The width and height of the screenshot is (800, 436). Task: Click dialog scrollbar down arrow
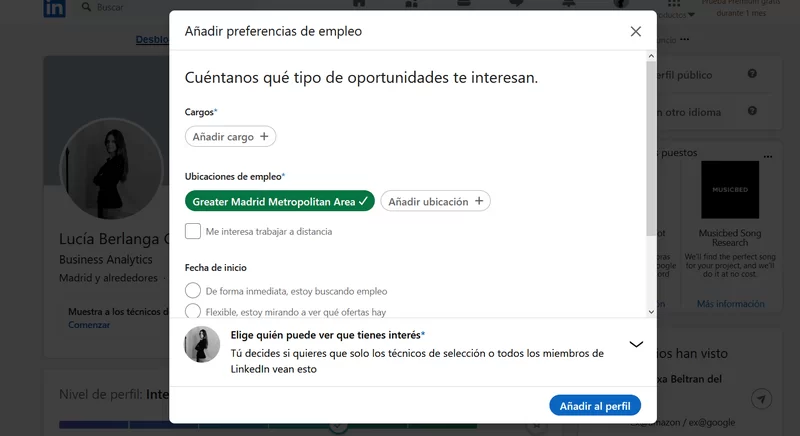click(x=651, y=312)
